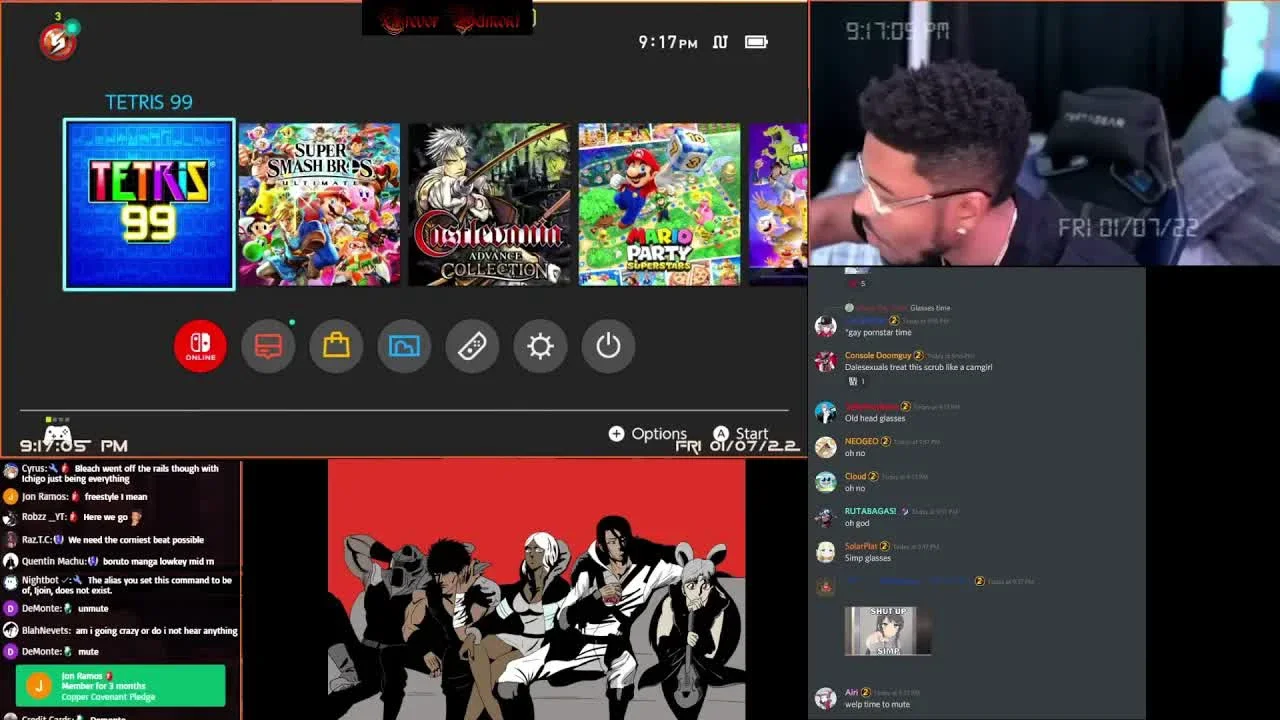Click the "Simp glasses" message text

coord(867,558)
